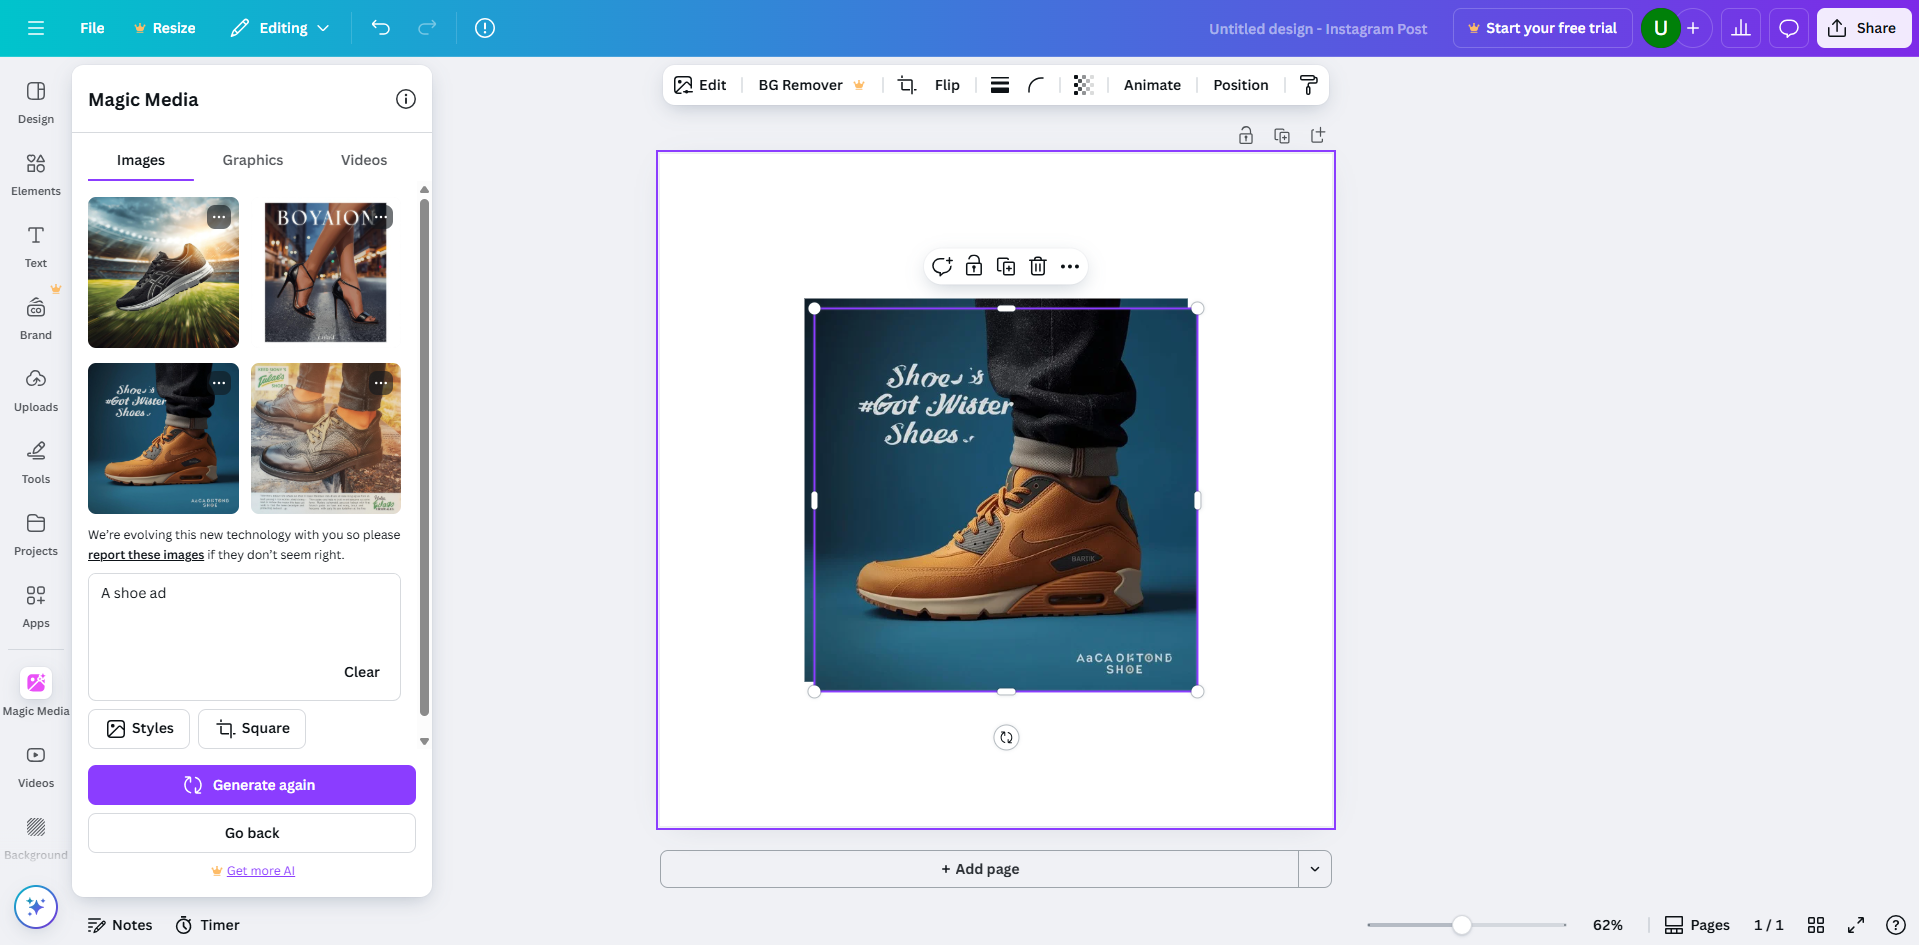Toggle lock on the selected image
The width and height of the screenshot is (1919, 945).
pos(972,266)
